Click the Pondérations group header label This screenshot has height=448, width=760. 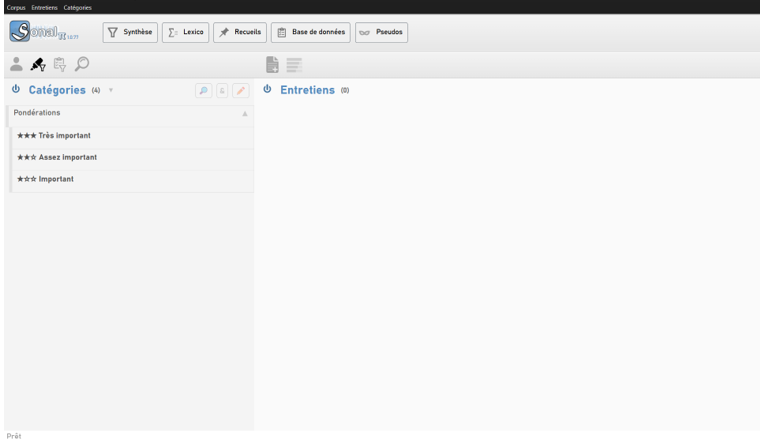37,112
